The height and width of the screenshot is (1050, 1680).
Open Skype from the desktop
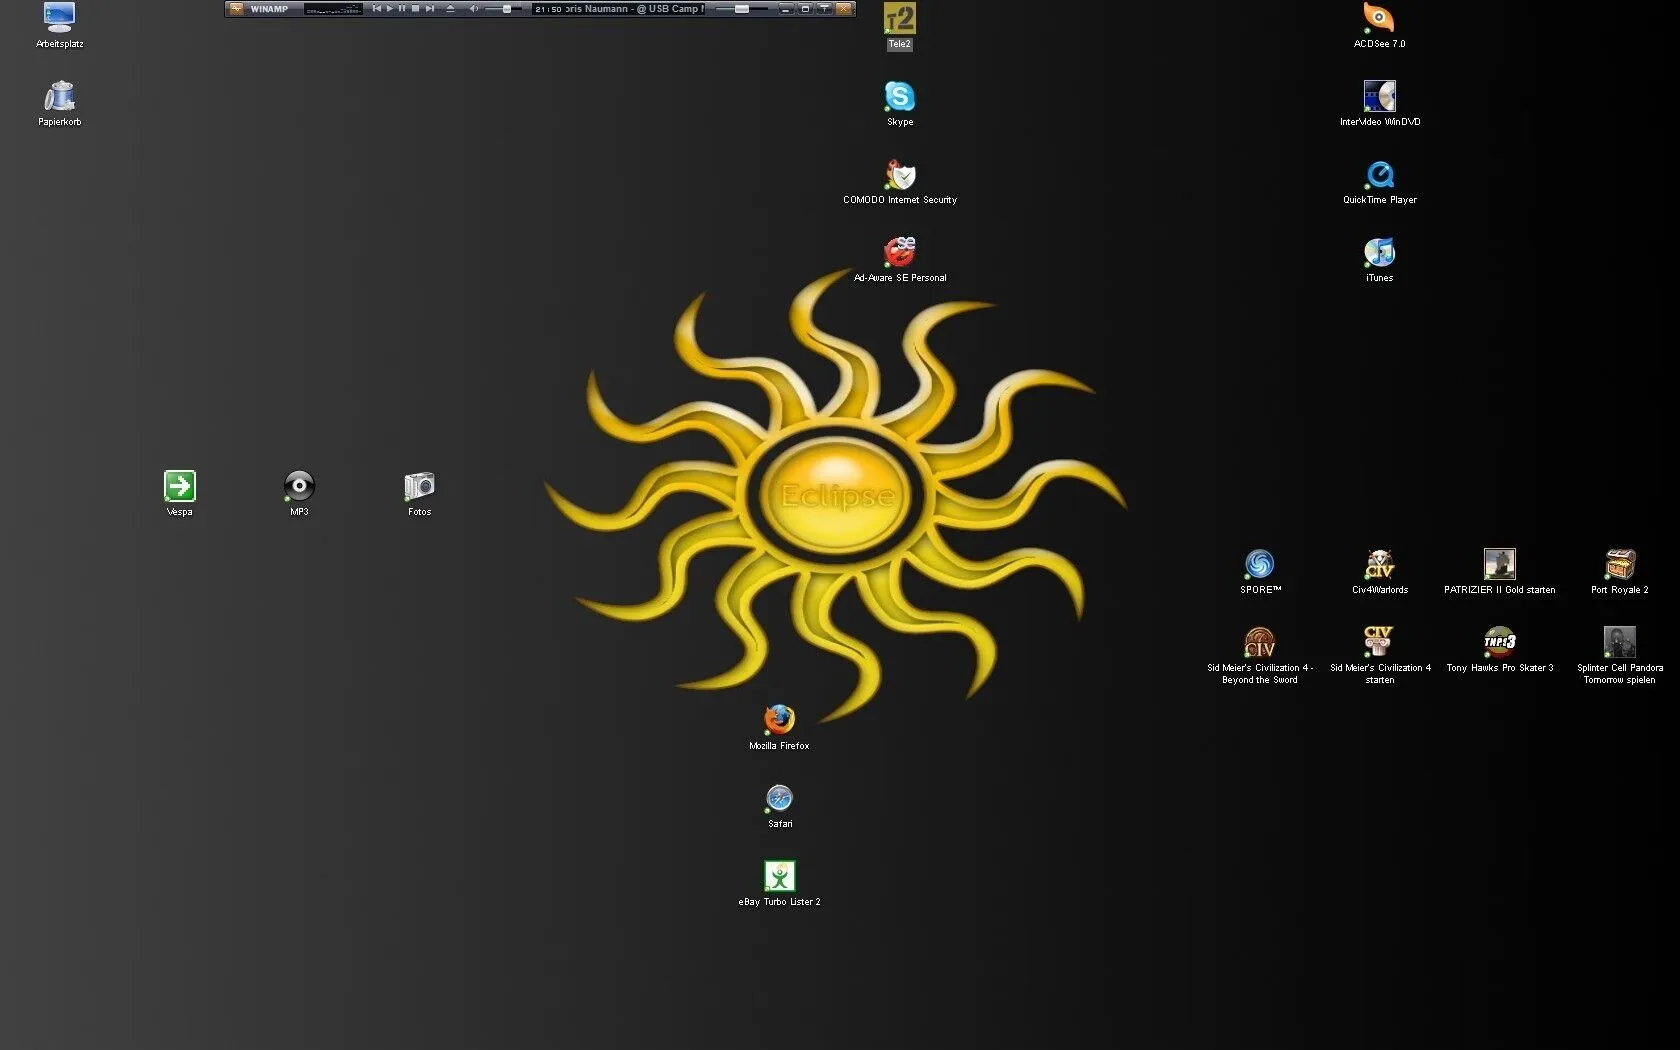(899, 97)
